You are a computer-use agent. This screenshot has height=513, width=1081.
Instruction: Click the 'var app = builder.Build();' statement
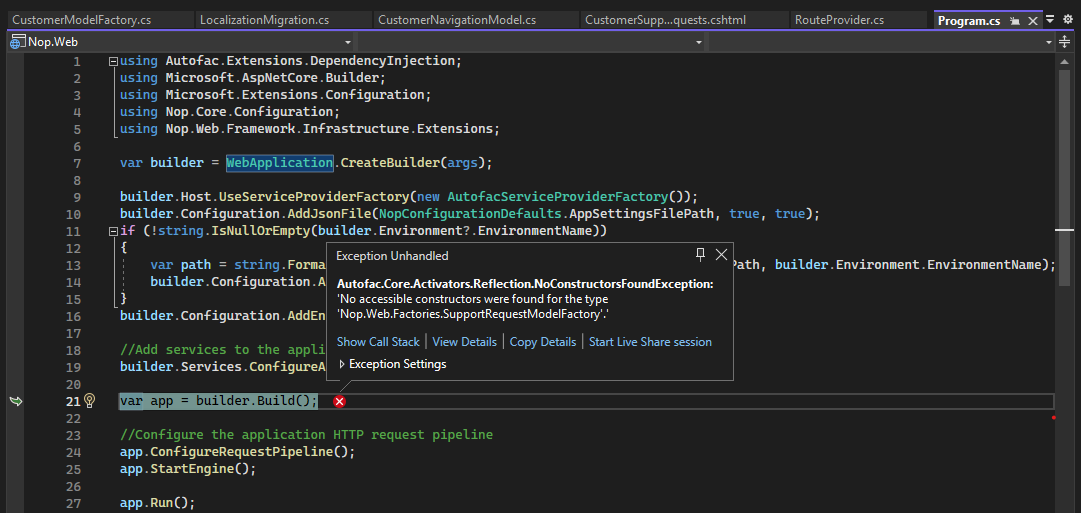[x=219, y=401]
